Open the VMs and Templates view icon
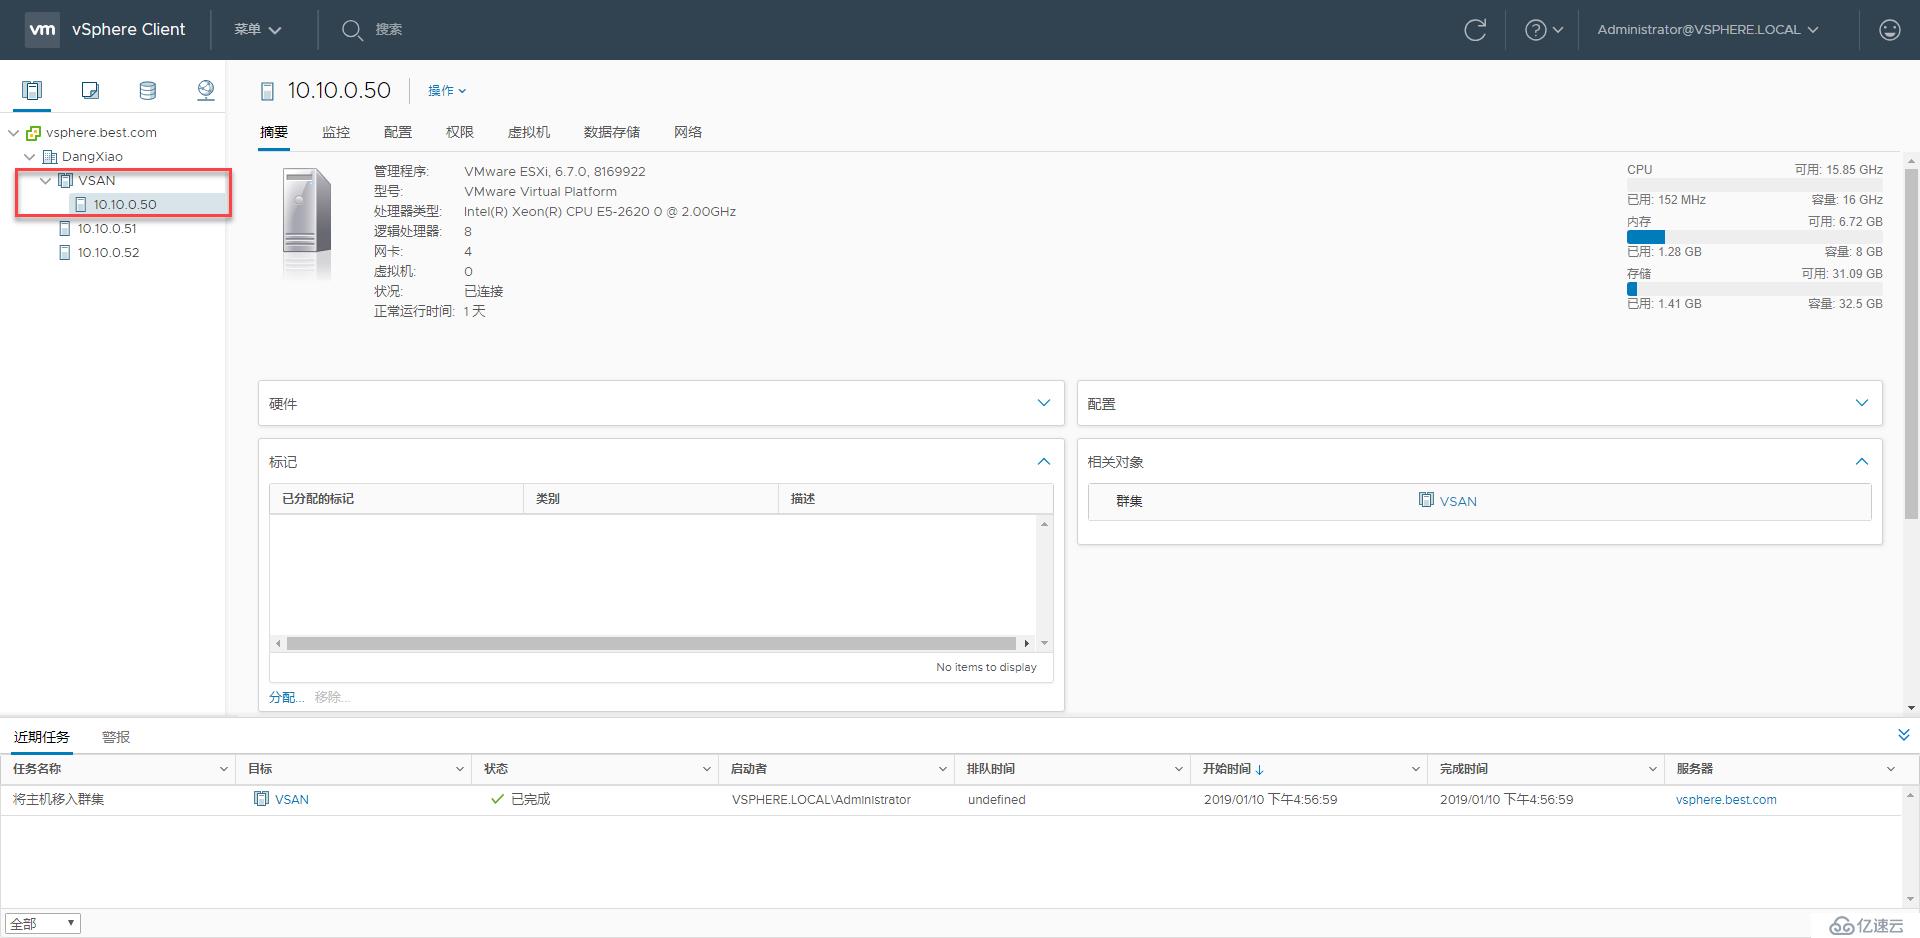This screenshot has width=1920, height=938. tap(90, 91)
